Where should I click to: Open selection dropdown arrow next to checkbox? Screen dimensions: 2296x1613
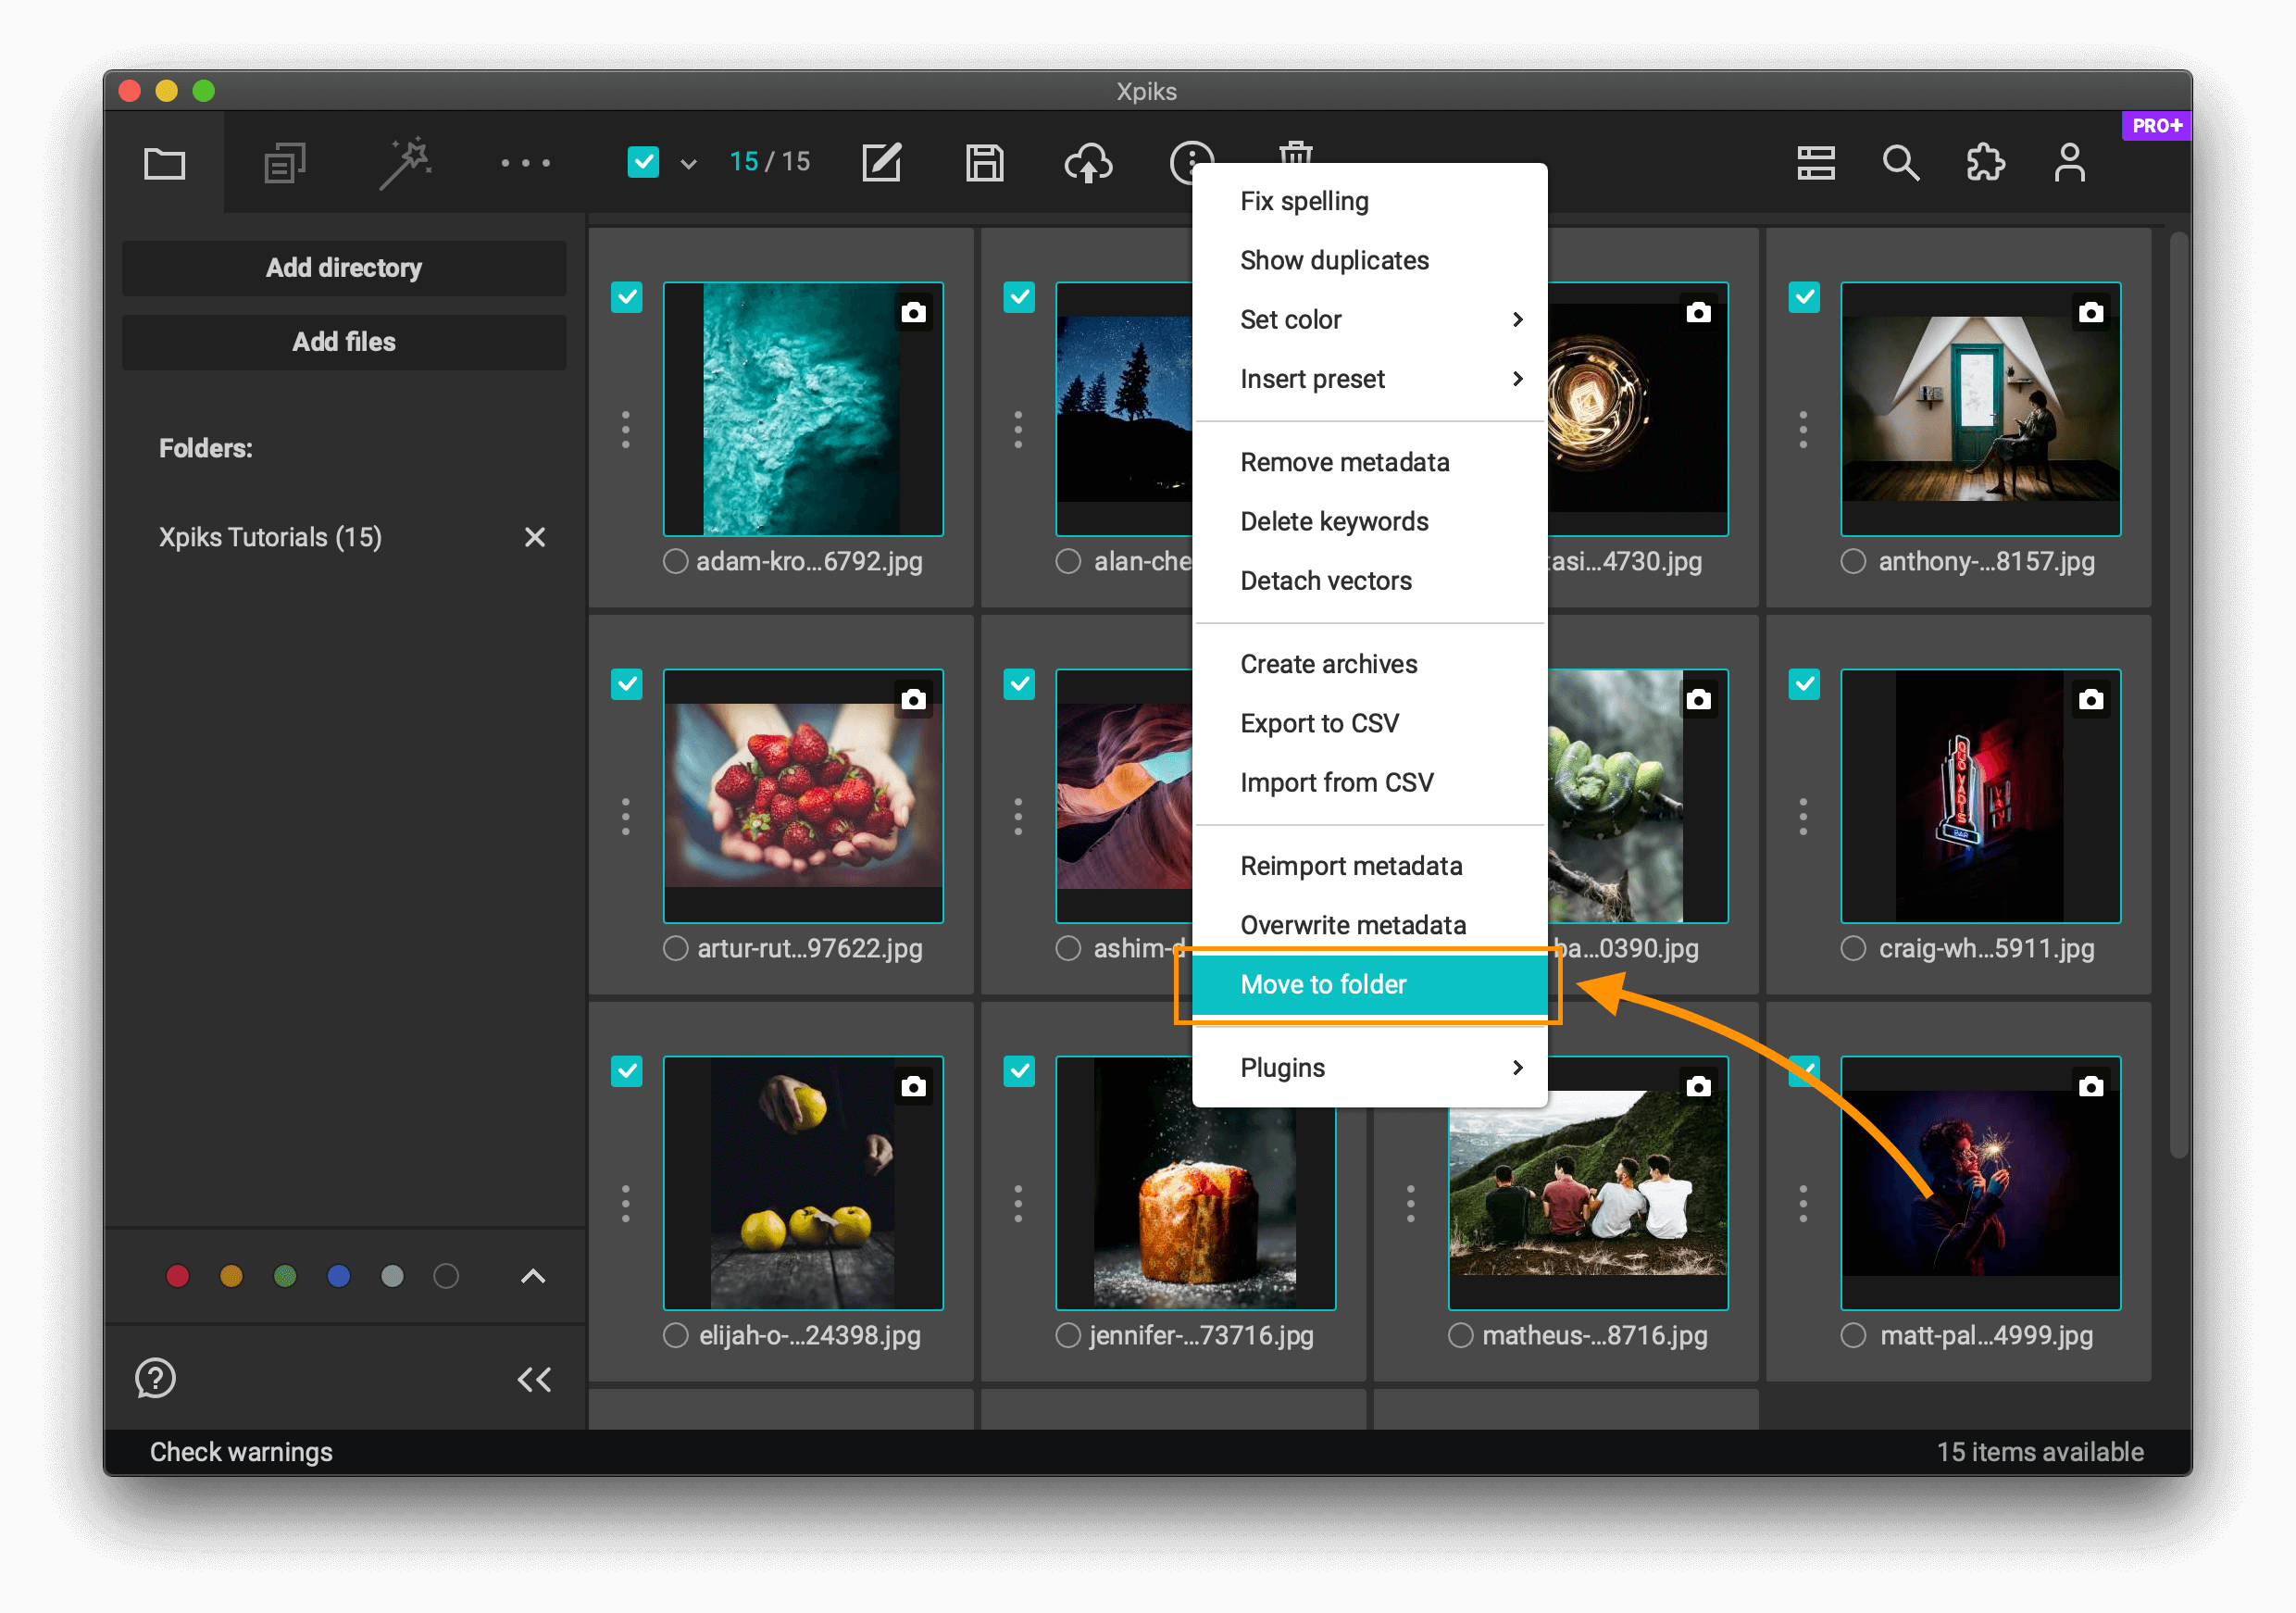coord(688,164)
